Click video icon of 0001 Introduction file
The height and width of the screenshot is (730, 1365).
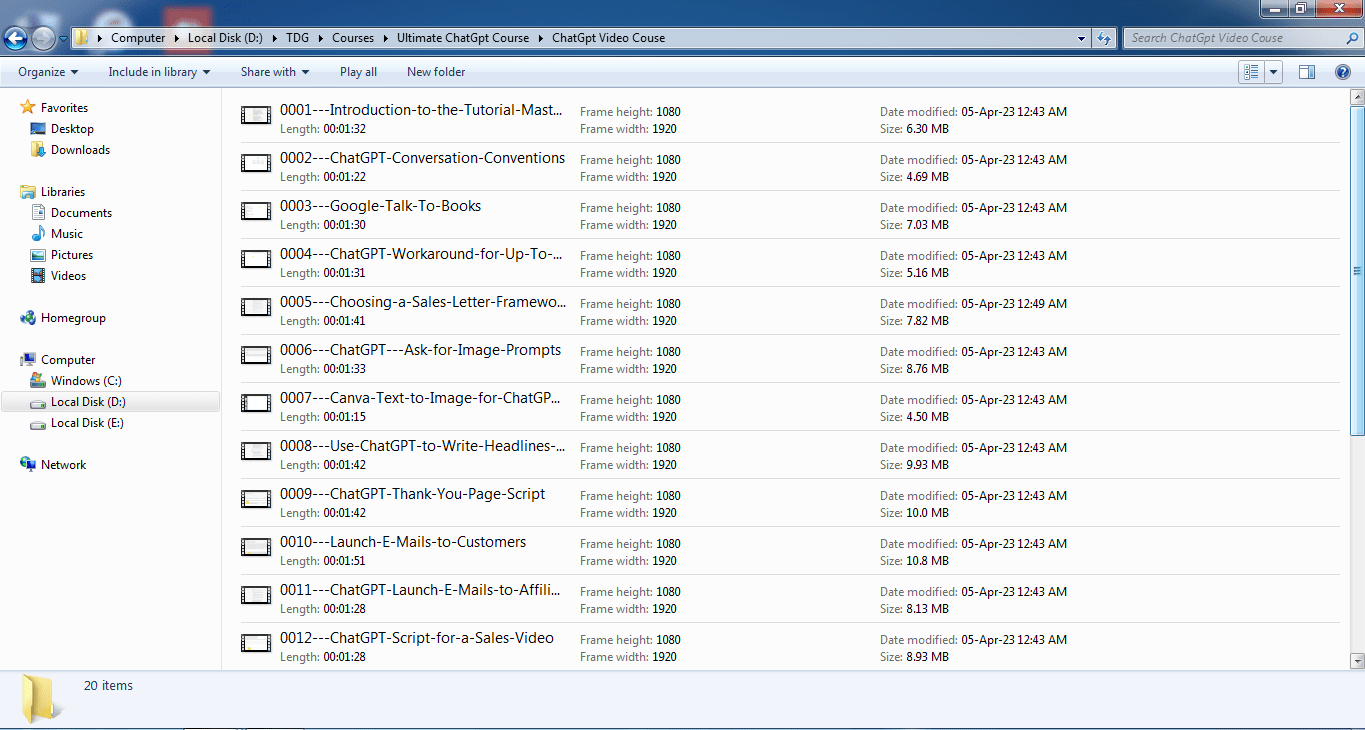pyautogui.click(x=256, y=115)
